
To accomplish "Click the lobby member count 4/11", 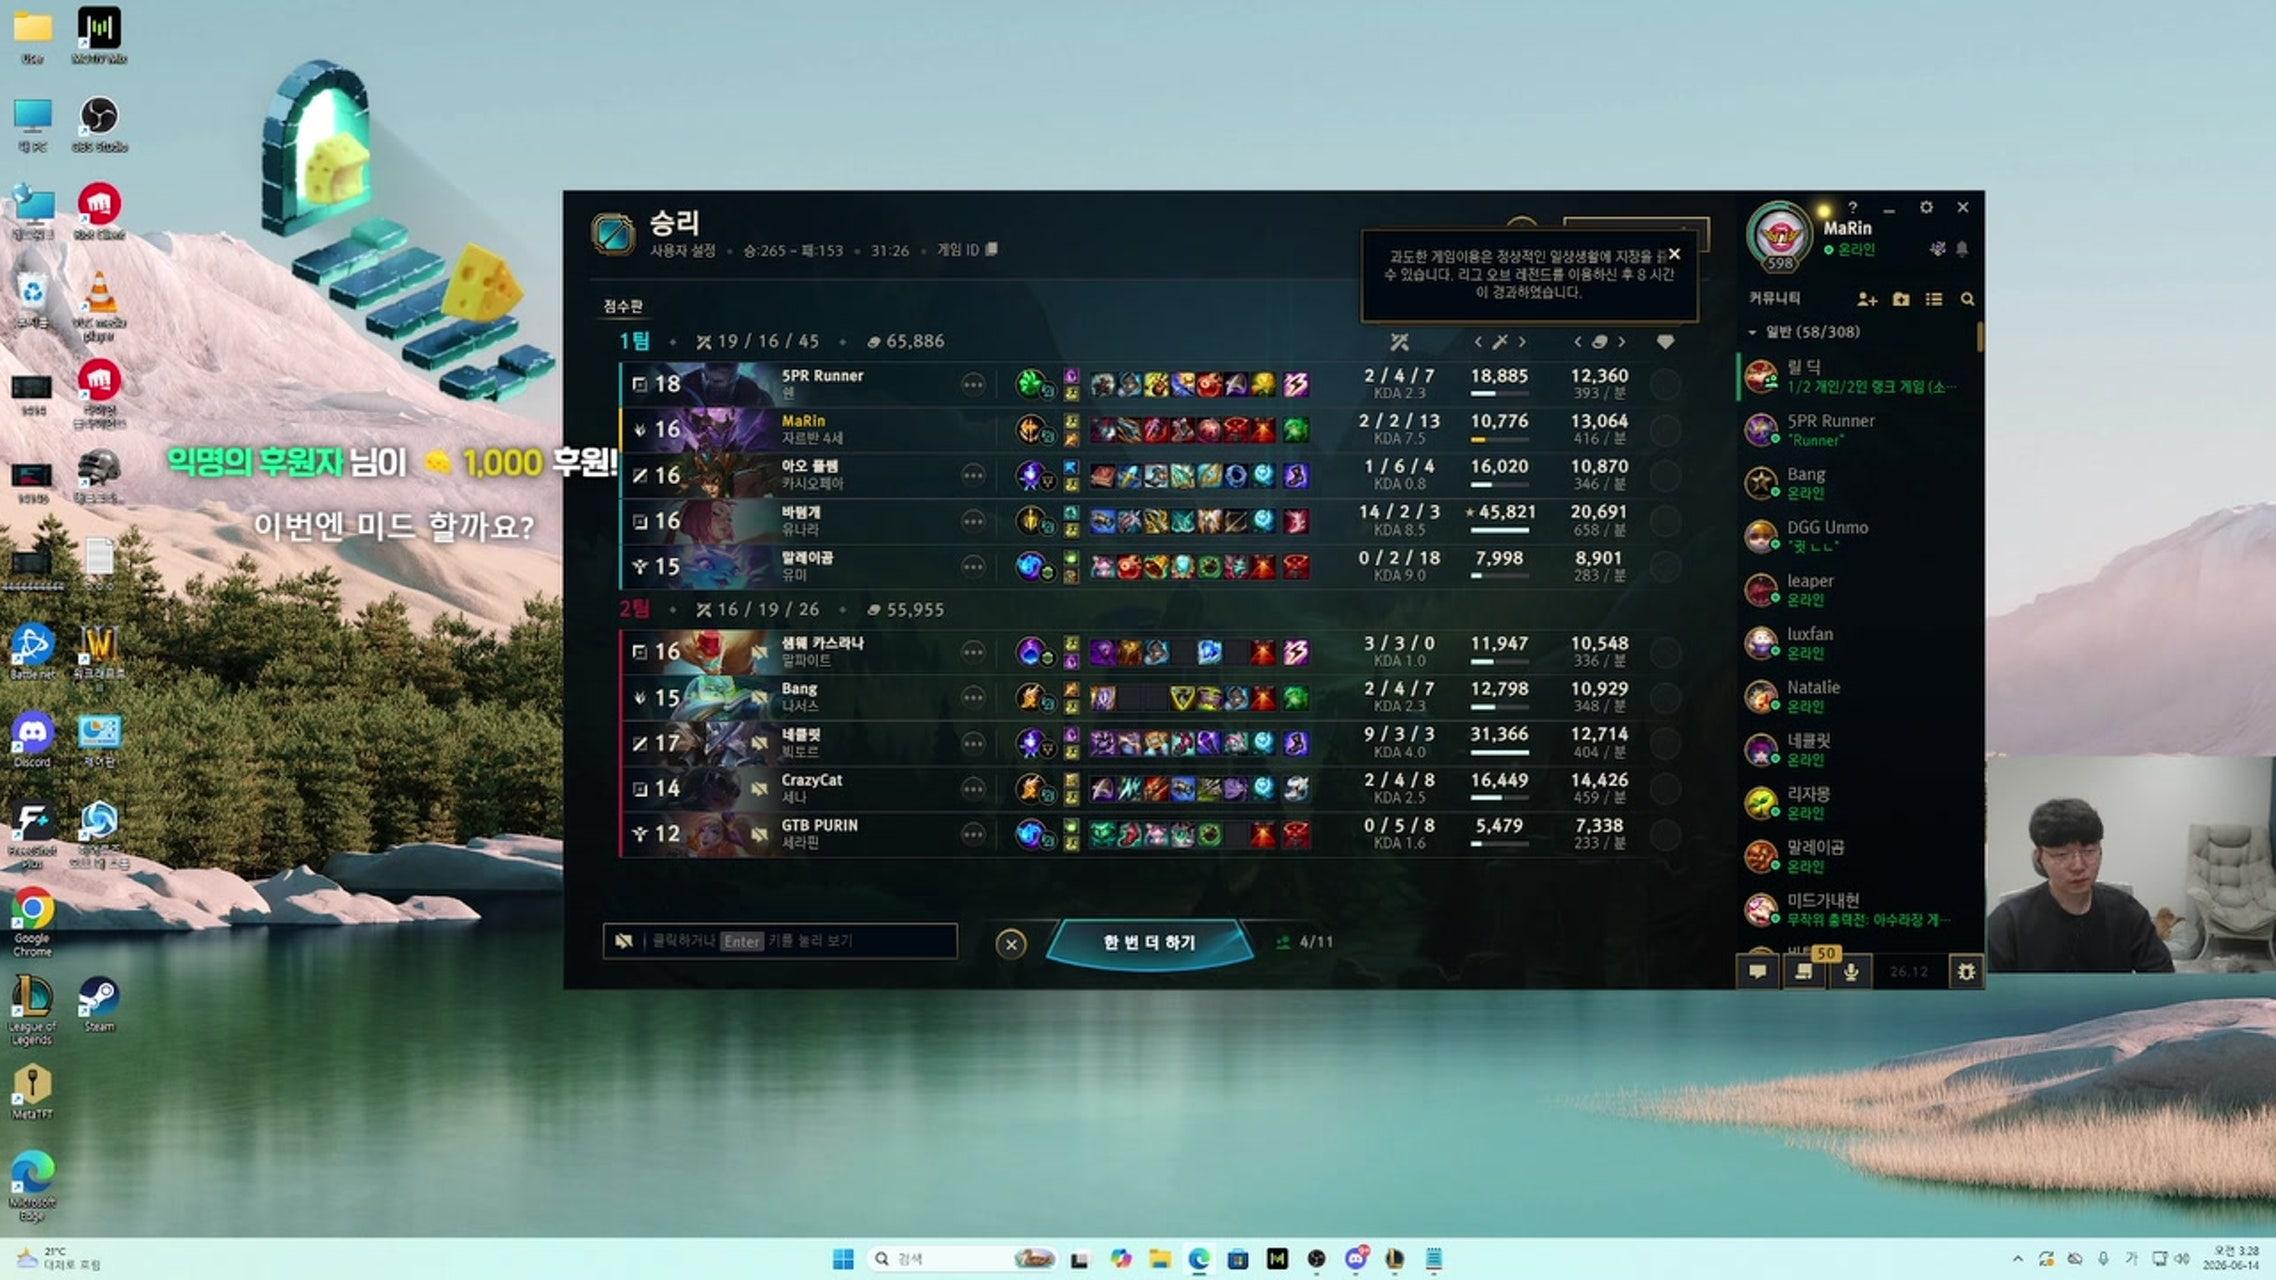I will pos(1305,942).
